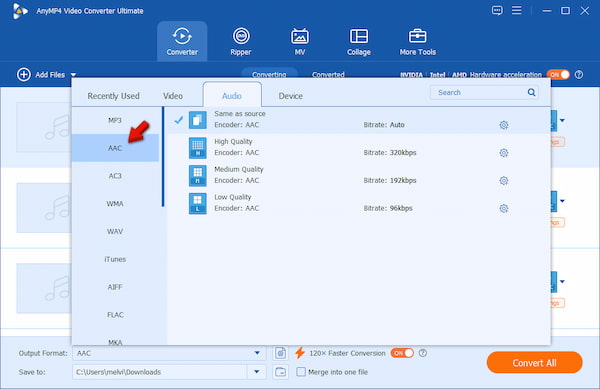600x389 pixels.
Task: Open the Save to path dropdown
Action: coord(257,372)
